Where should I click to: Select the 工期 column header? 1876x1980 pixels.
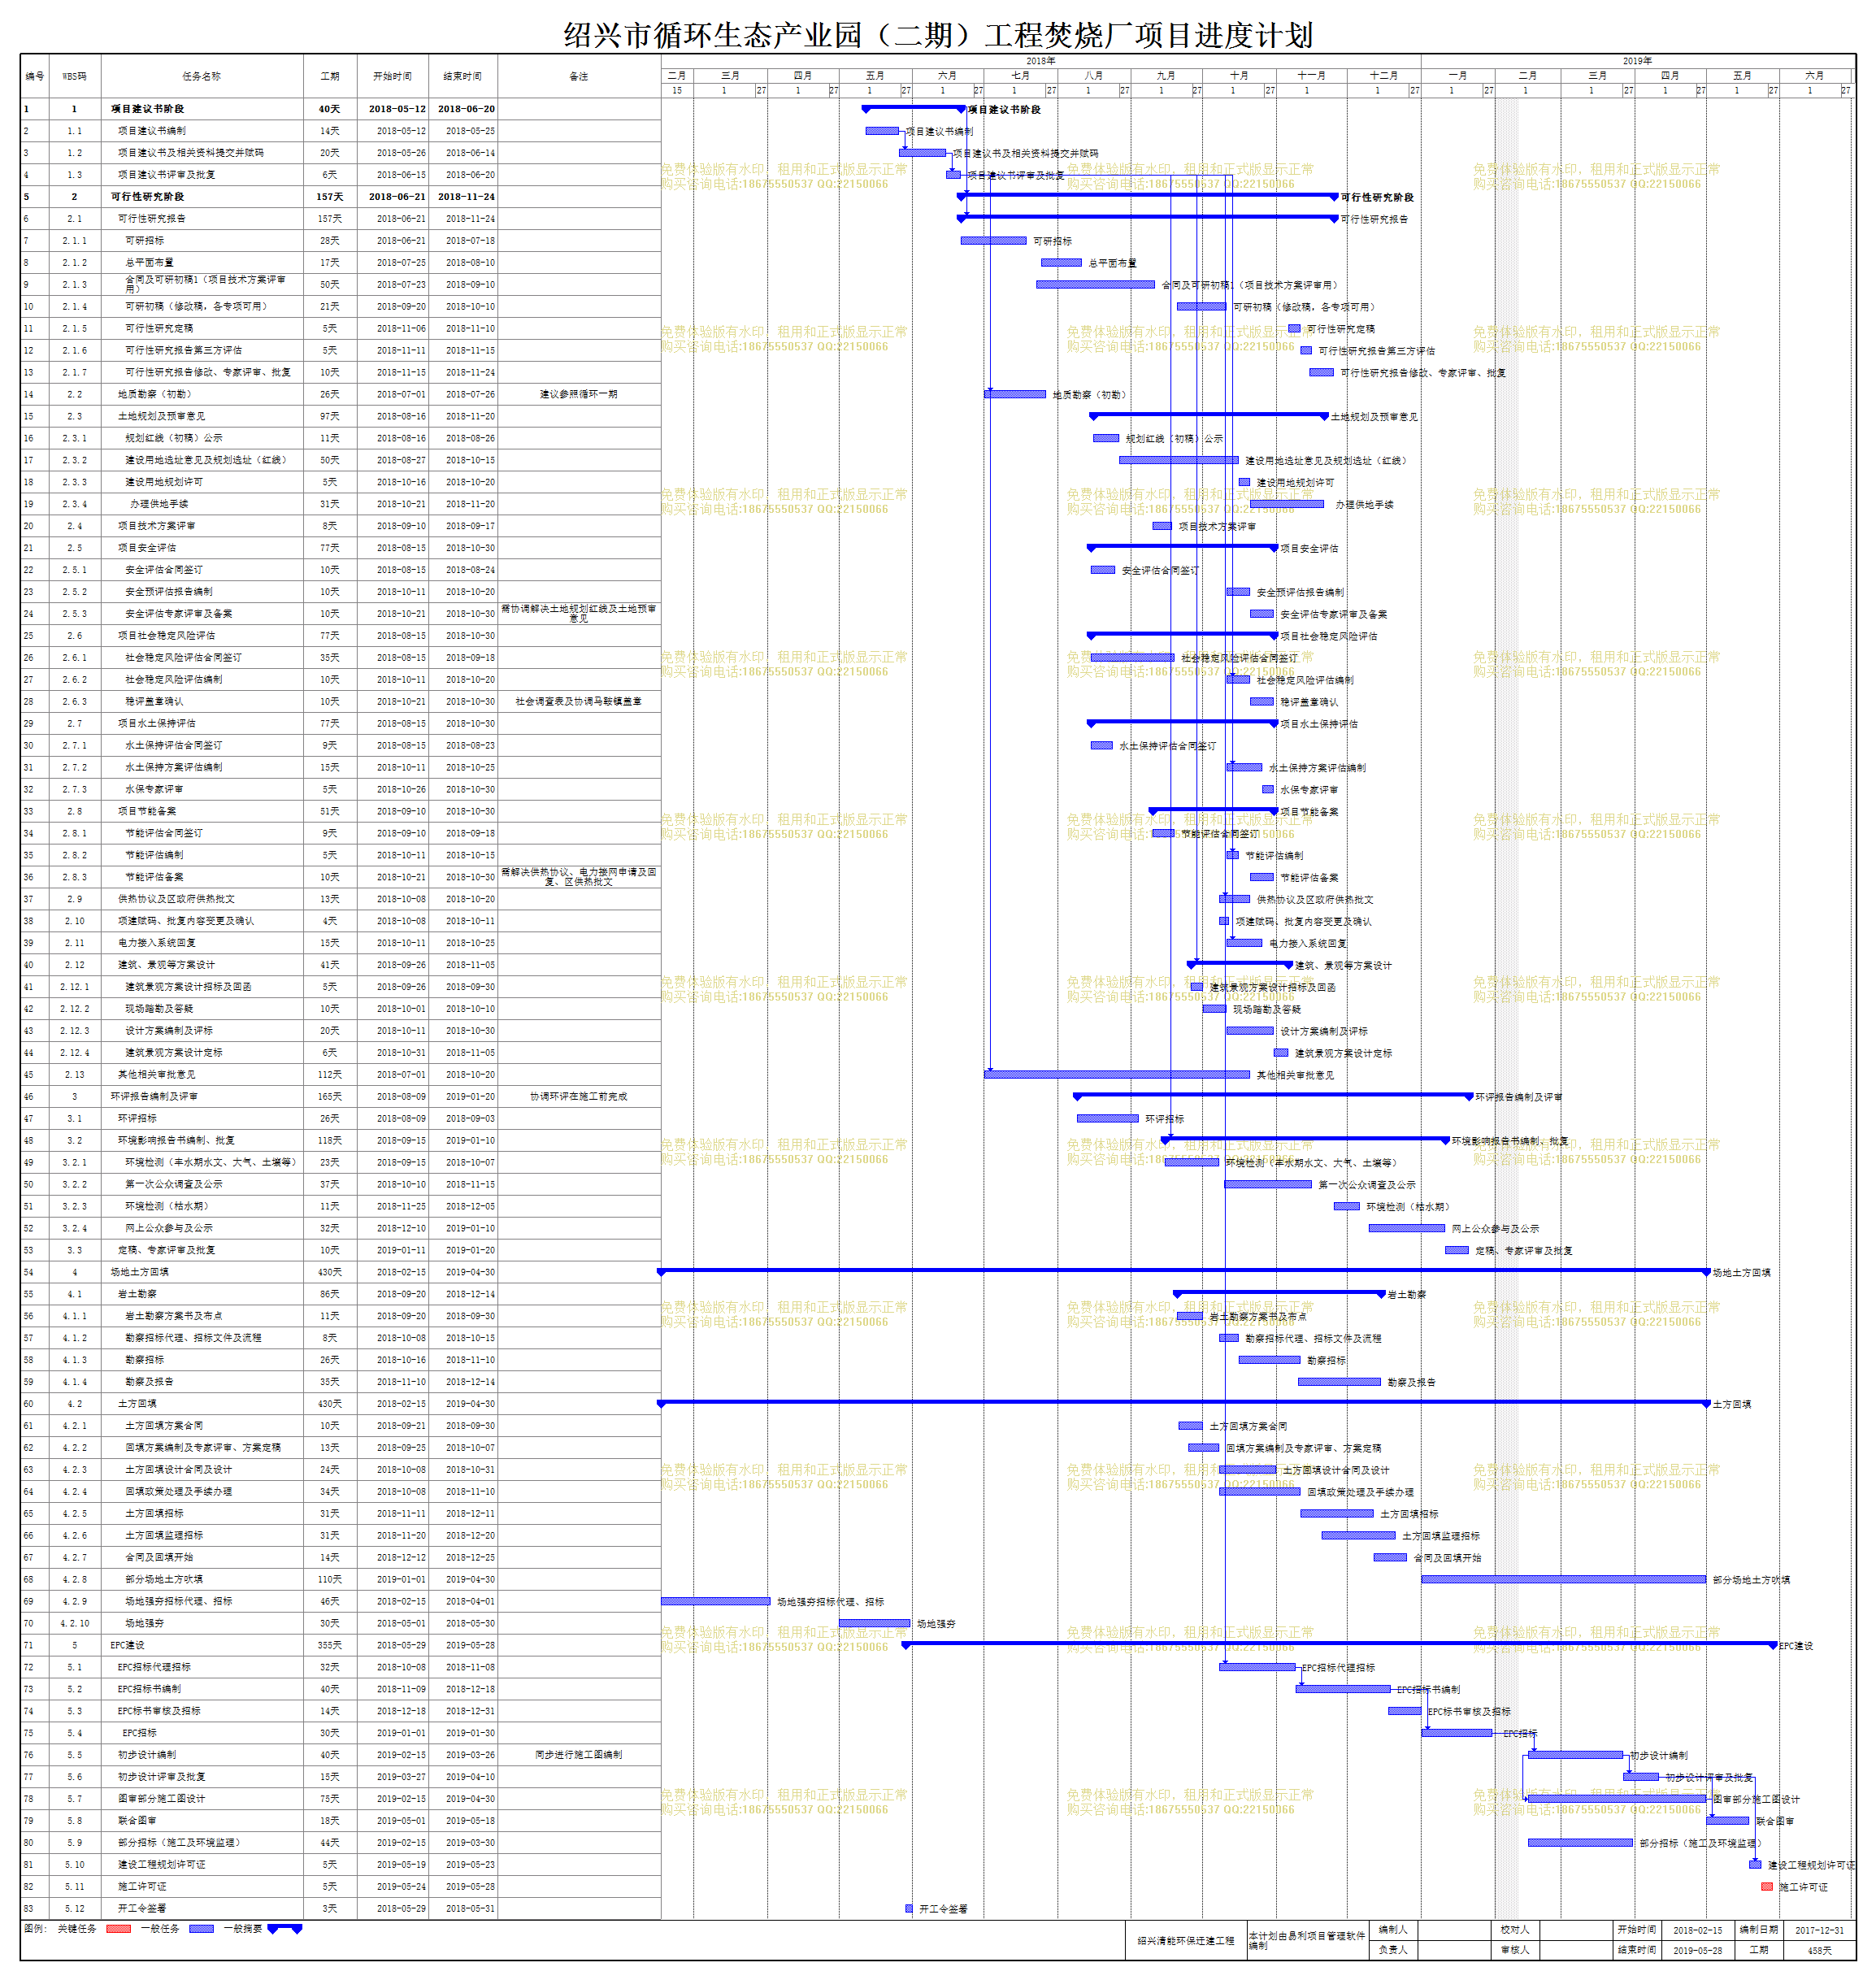click(x=330, y=76)
